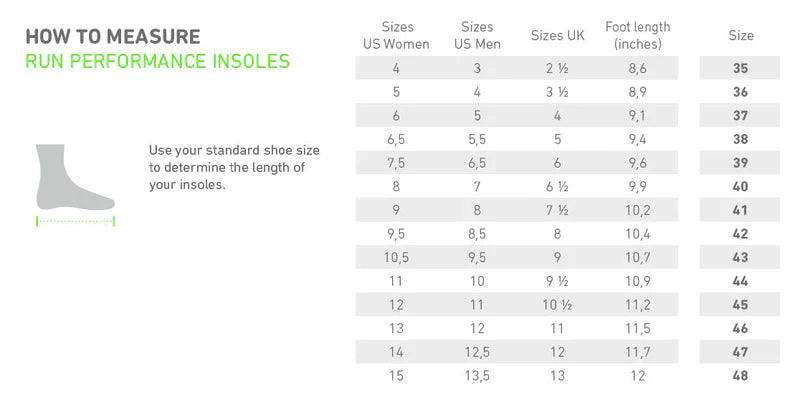Click the green RUN PERFORMANCE INSOLES title
Screen dimensions: 800x412
click(157, 61)
